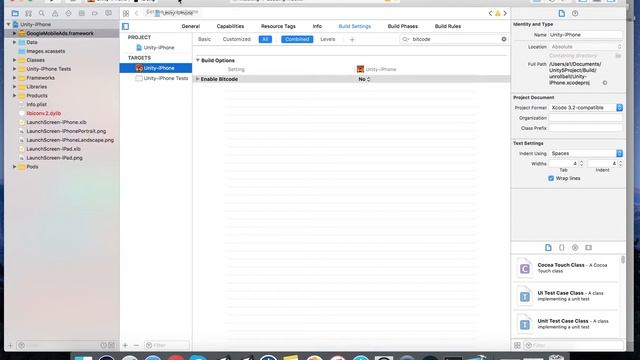This screenshot has height=360, width=640.
Task: Open the Project navigator folder icon
Action: [x=15, y=13]
